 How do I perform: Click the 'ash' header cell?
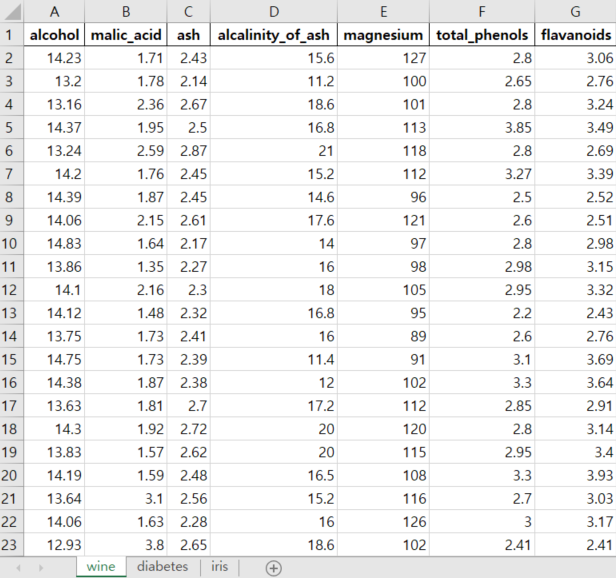[189, 35]
